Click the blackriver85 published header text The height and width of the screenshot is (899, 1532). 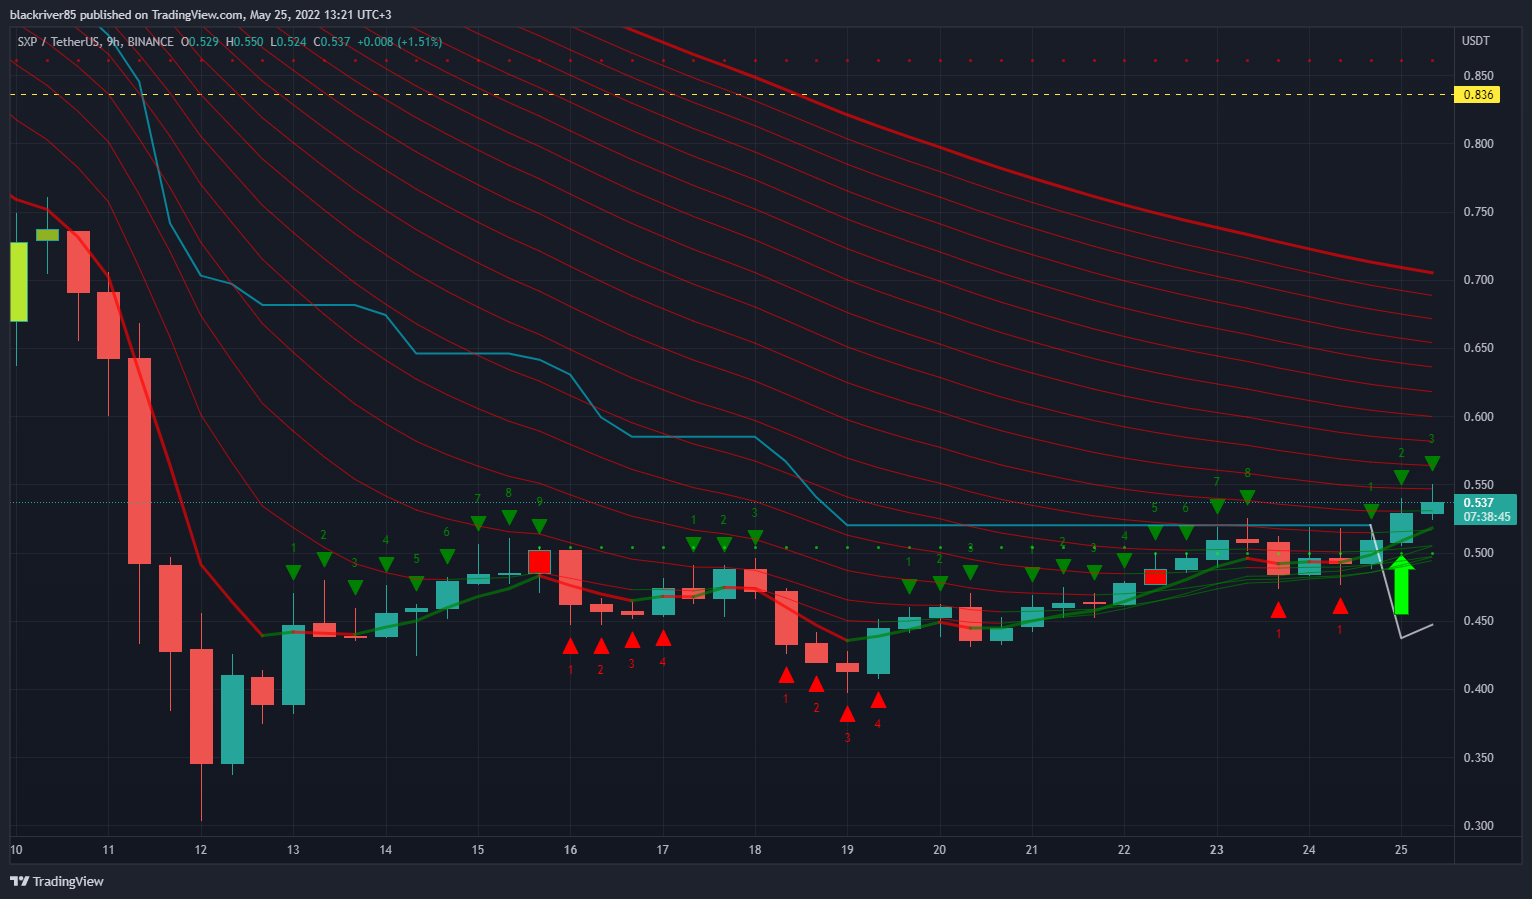201,14
